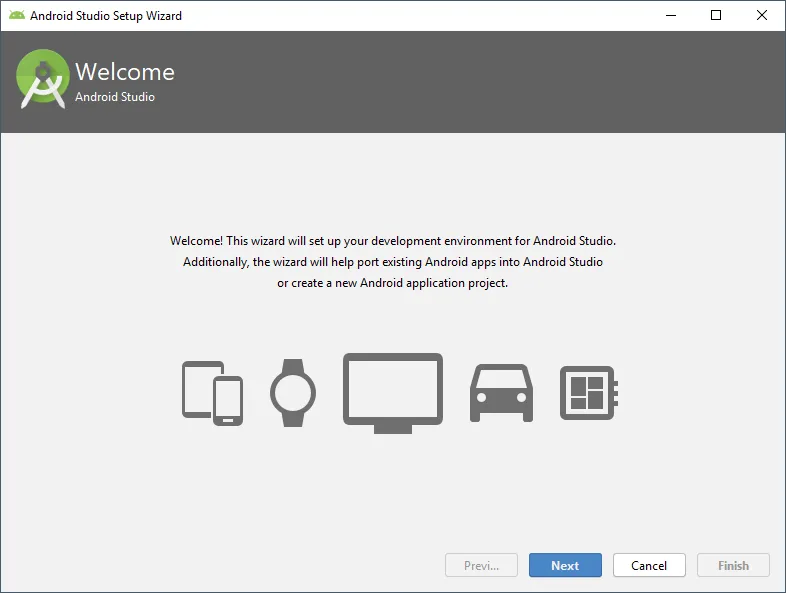Click 'Additionally, the wizard will help port' line
This screenshot has height=593, width=786.
pos(393,262)
